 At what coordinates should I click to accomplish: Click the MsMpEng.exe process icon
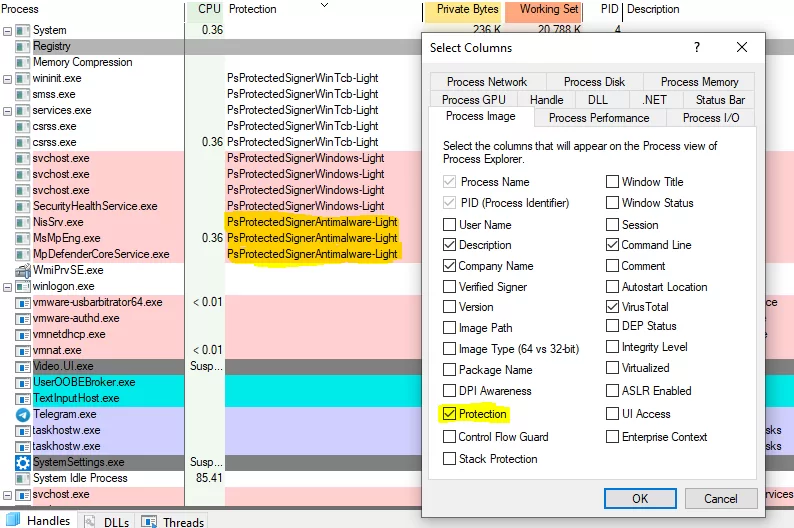pyautogui.click(x=22, y=238)
